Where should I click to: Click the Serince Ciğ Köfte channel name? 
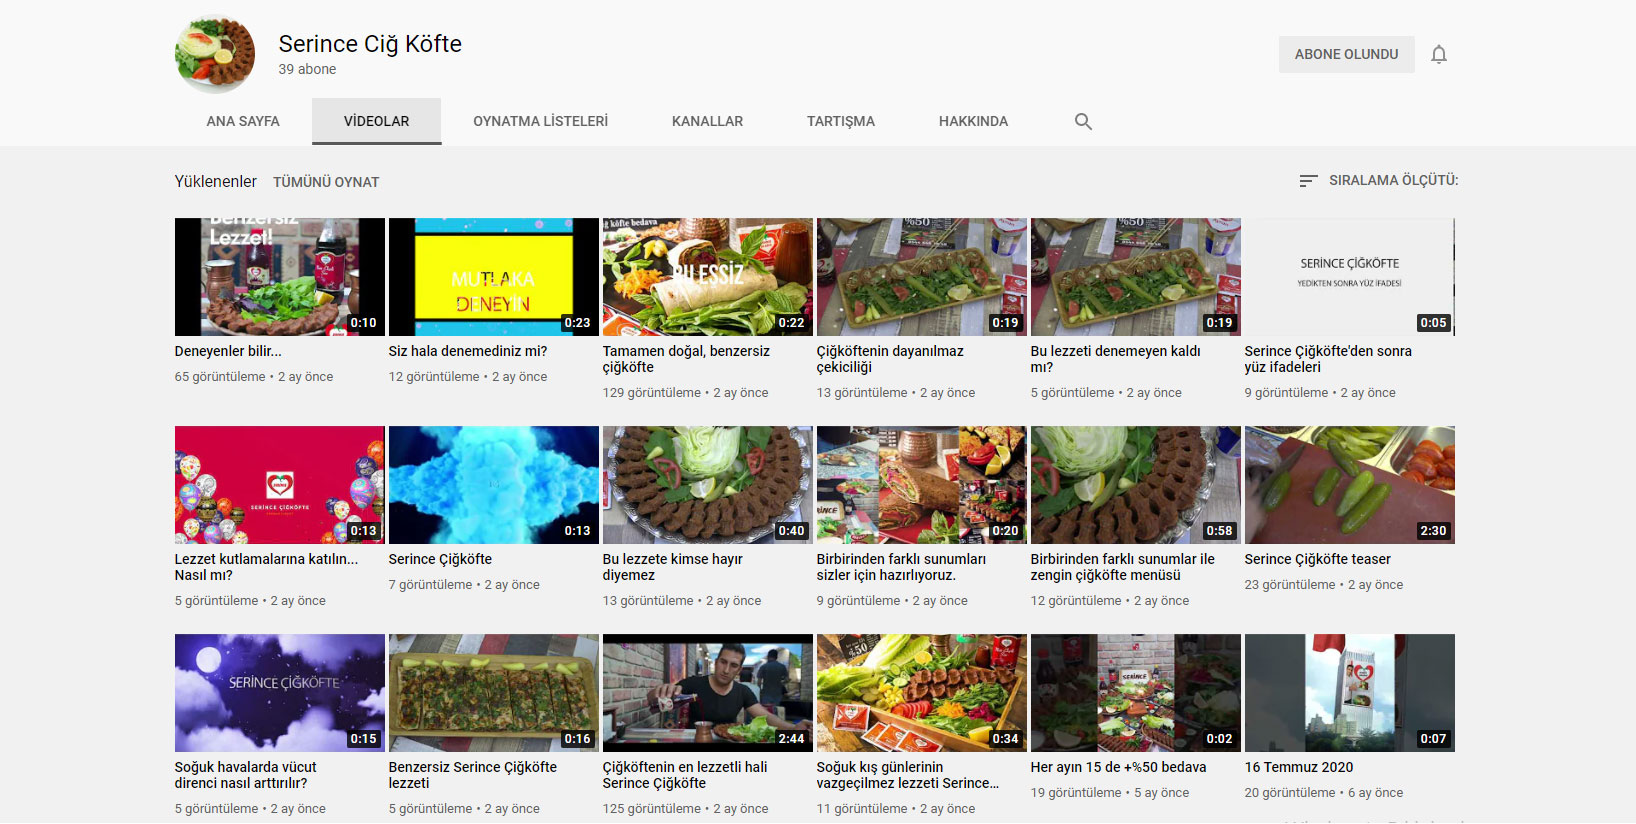point(370,44)
